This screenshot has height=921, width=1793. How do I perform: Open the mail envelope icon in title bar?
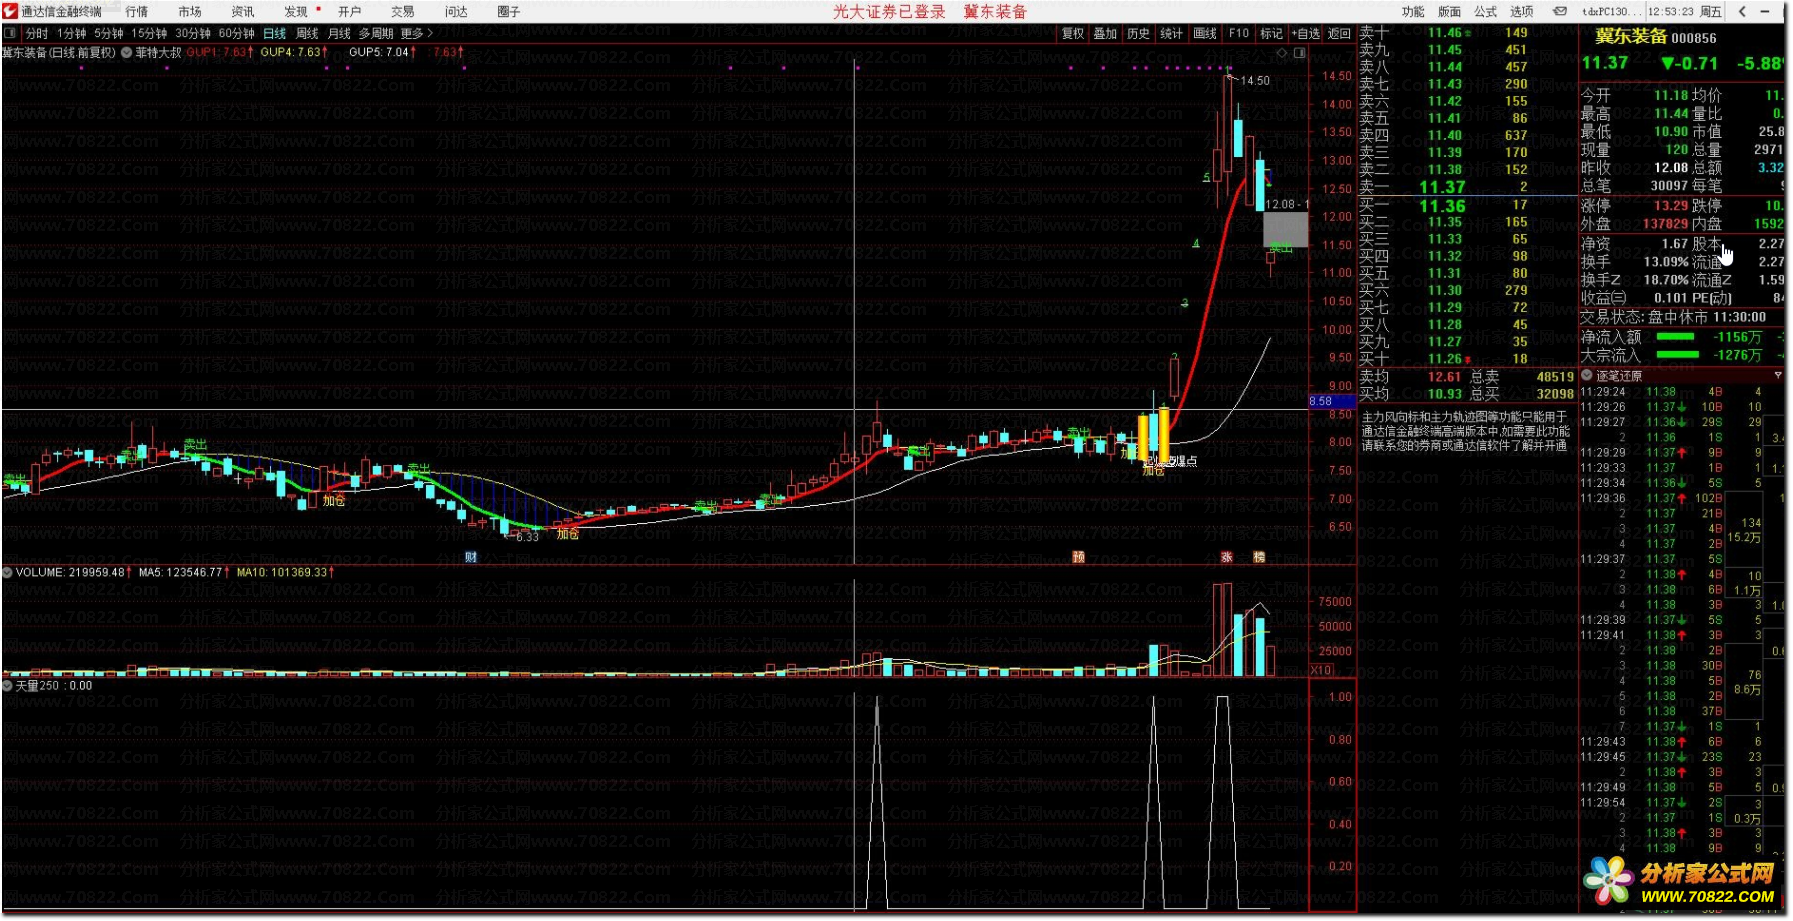coord(1560,11)
